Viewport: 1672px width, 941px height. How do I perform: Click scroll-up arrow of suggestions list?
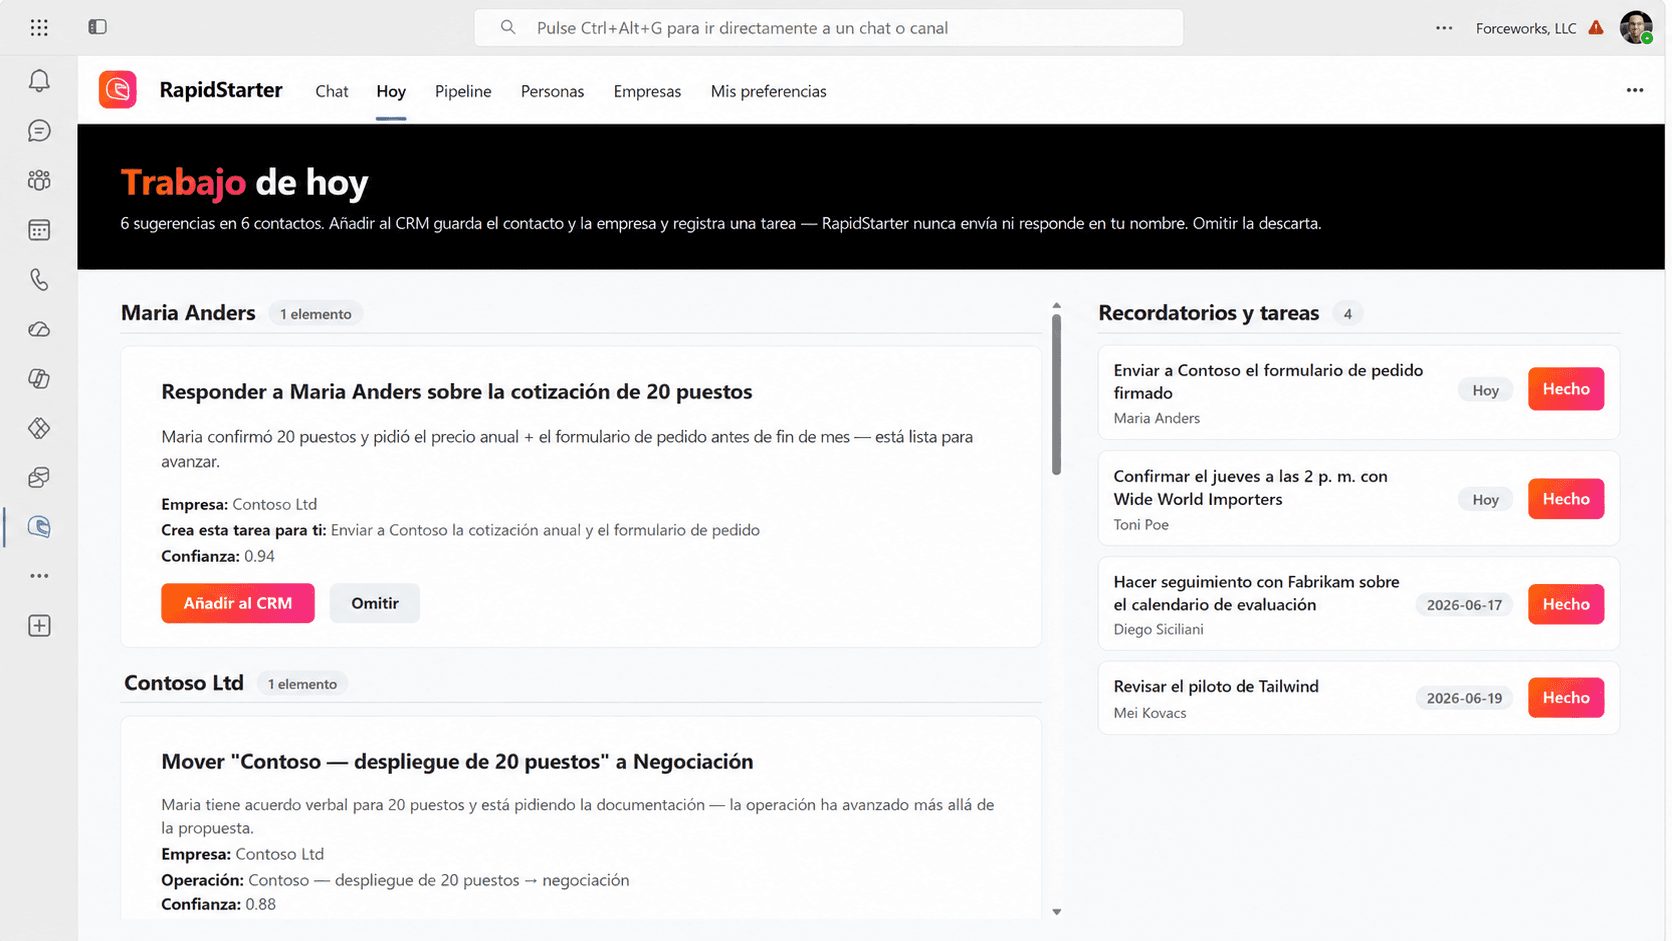click(x=1056, y=306)
